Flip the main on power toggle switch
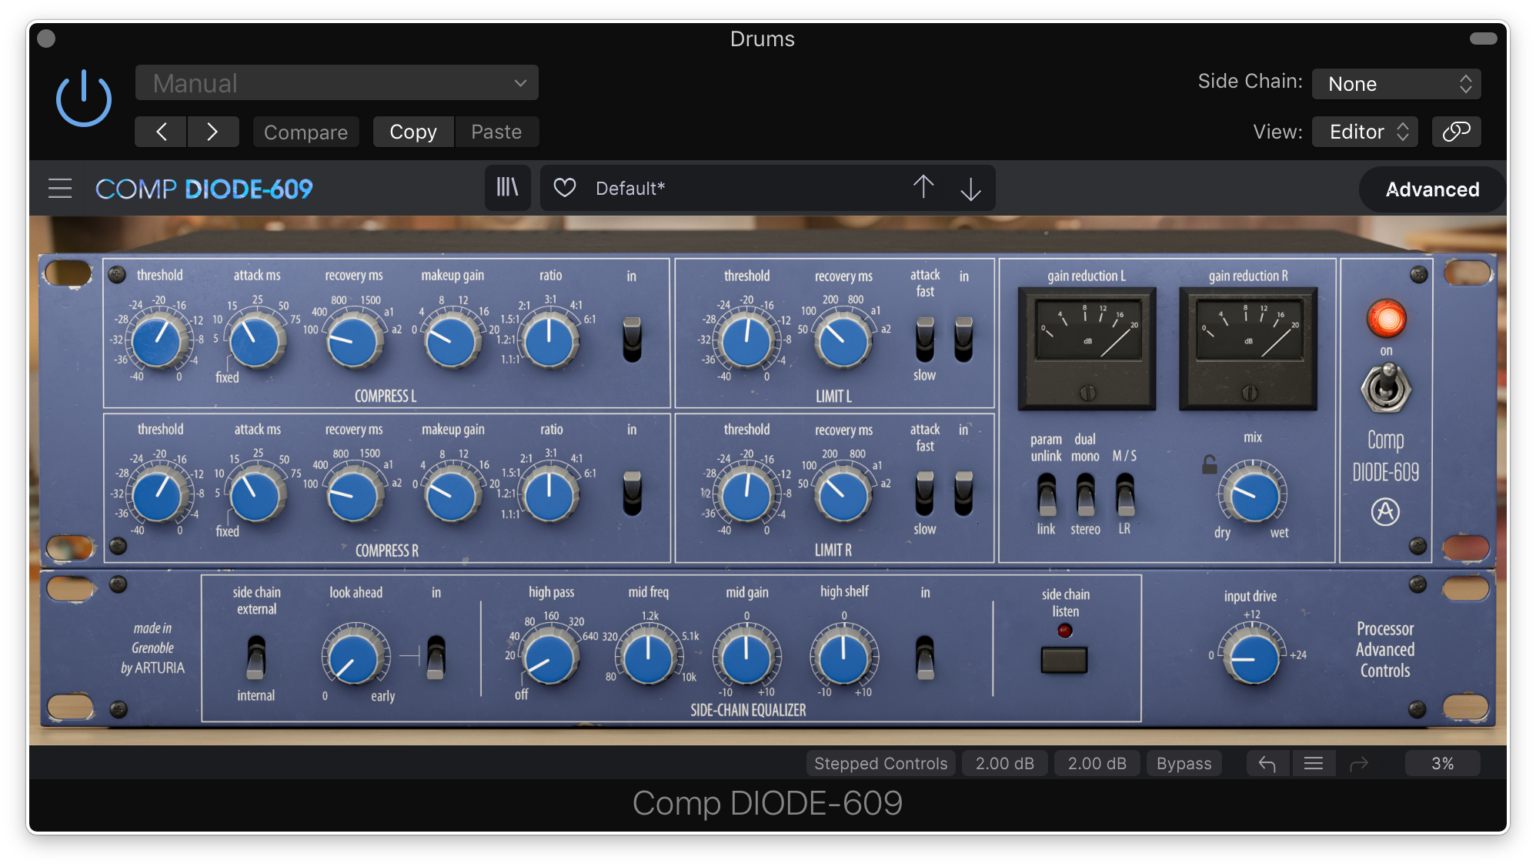Screen dimensions: 1536x867 pyautogui.click(x=1385, y=388)
